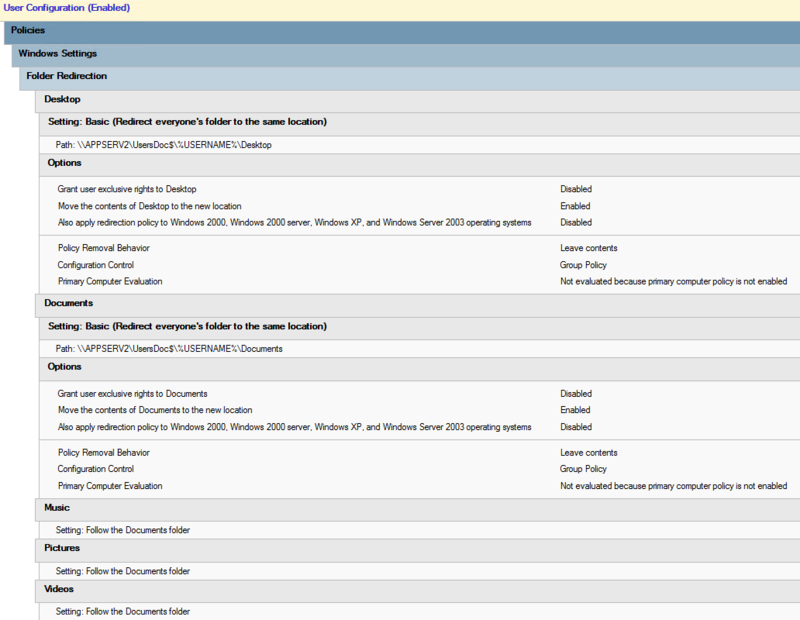The height and width of the screenshot is (620, 800).
Task: Collapse the Desktop folder section
Action: [61, 99]
